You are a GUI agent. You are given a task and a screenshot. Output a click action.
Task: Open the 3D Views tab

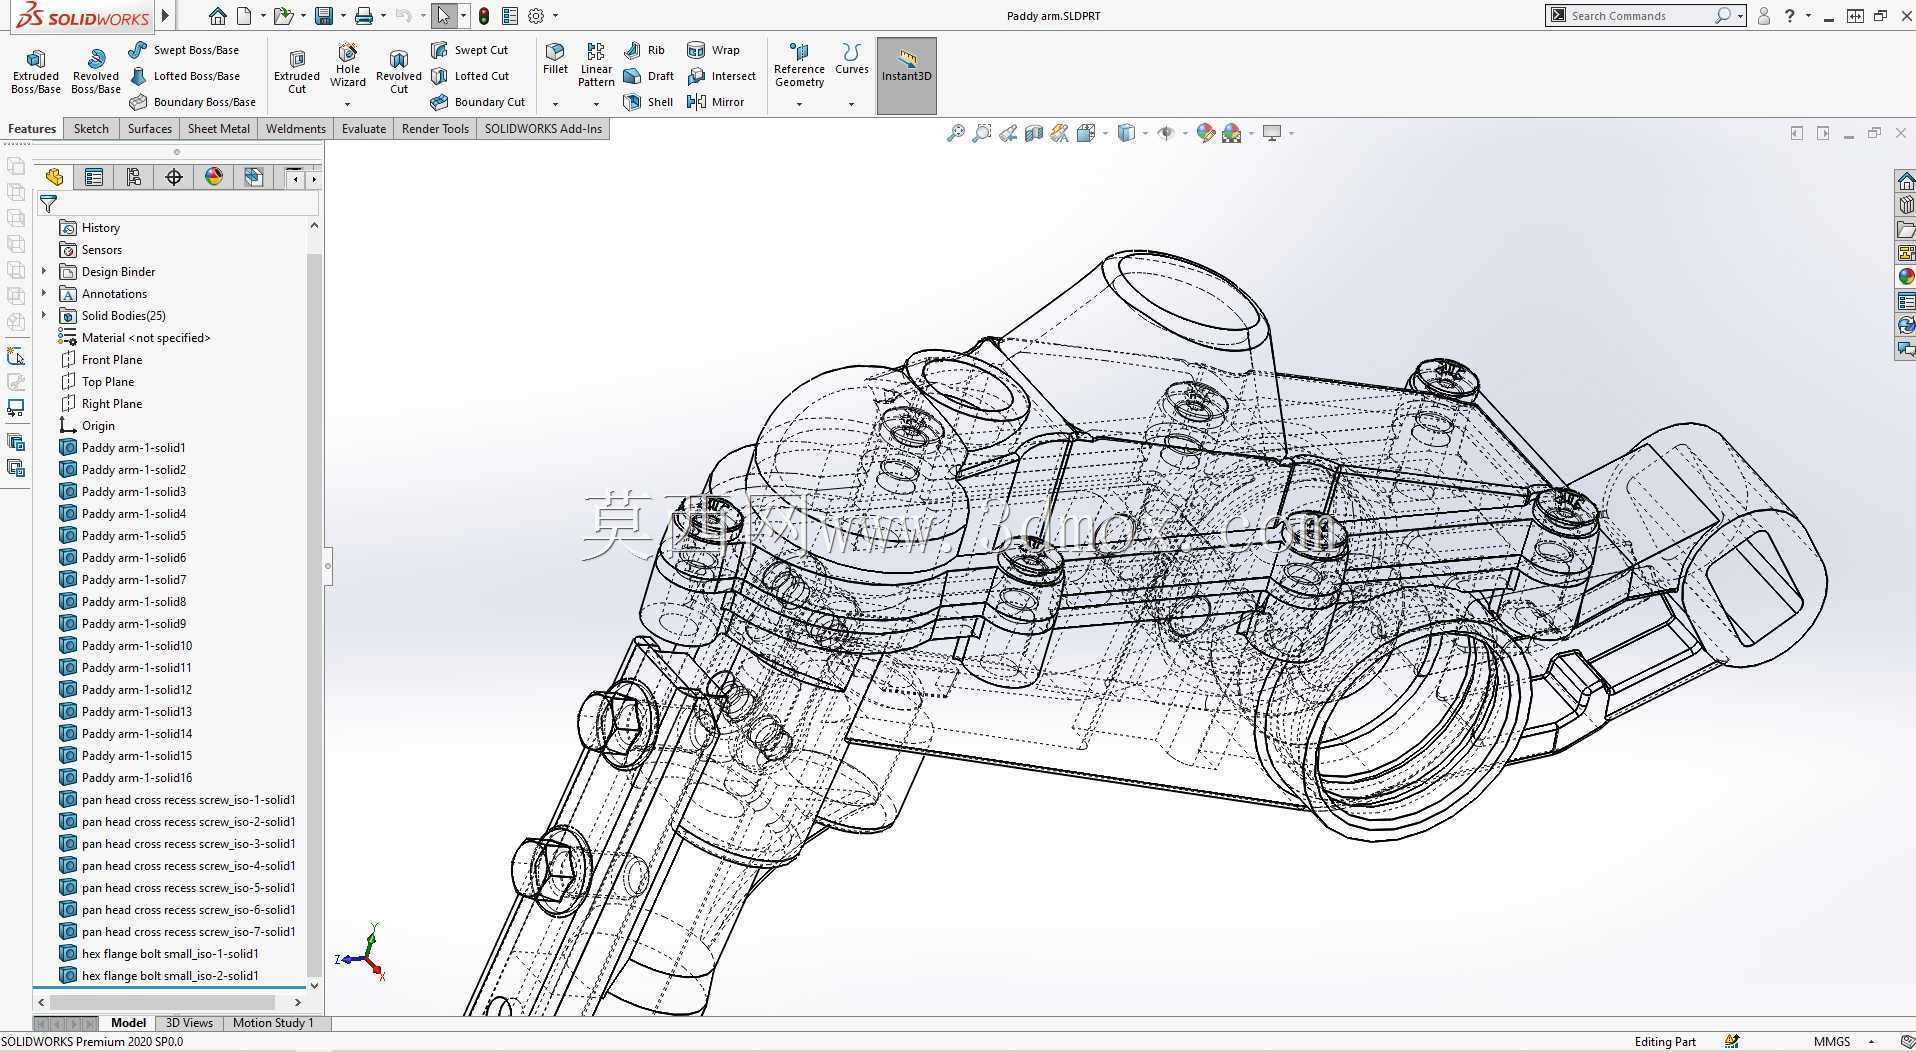coord(189,1023)
